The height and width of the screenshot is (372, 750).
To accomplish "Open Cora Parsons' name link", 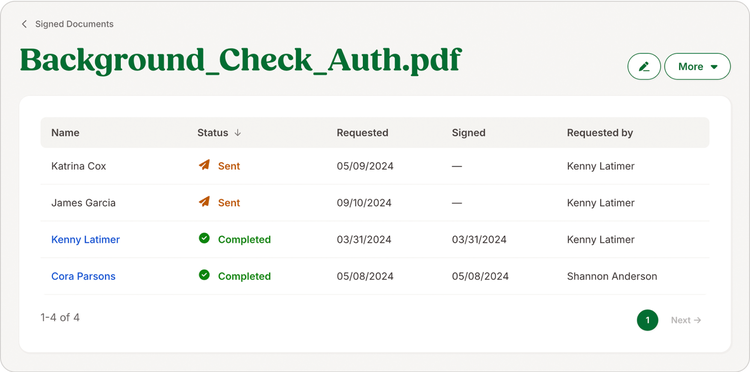I will pos(83,276).
